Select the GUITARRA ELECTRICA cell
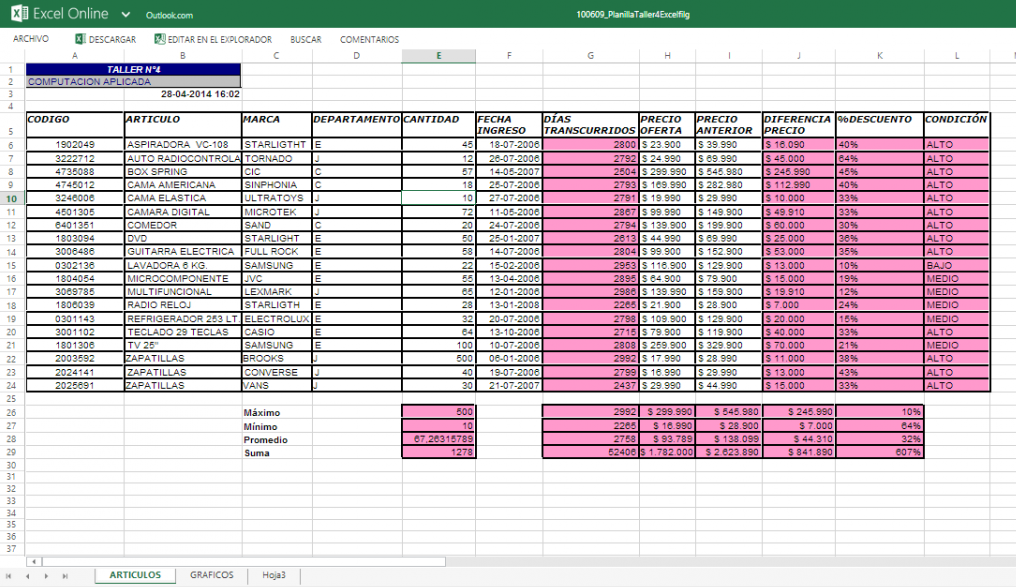The image size is (1016, 587). tap(183, 251)
